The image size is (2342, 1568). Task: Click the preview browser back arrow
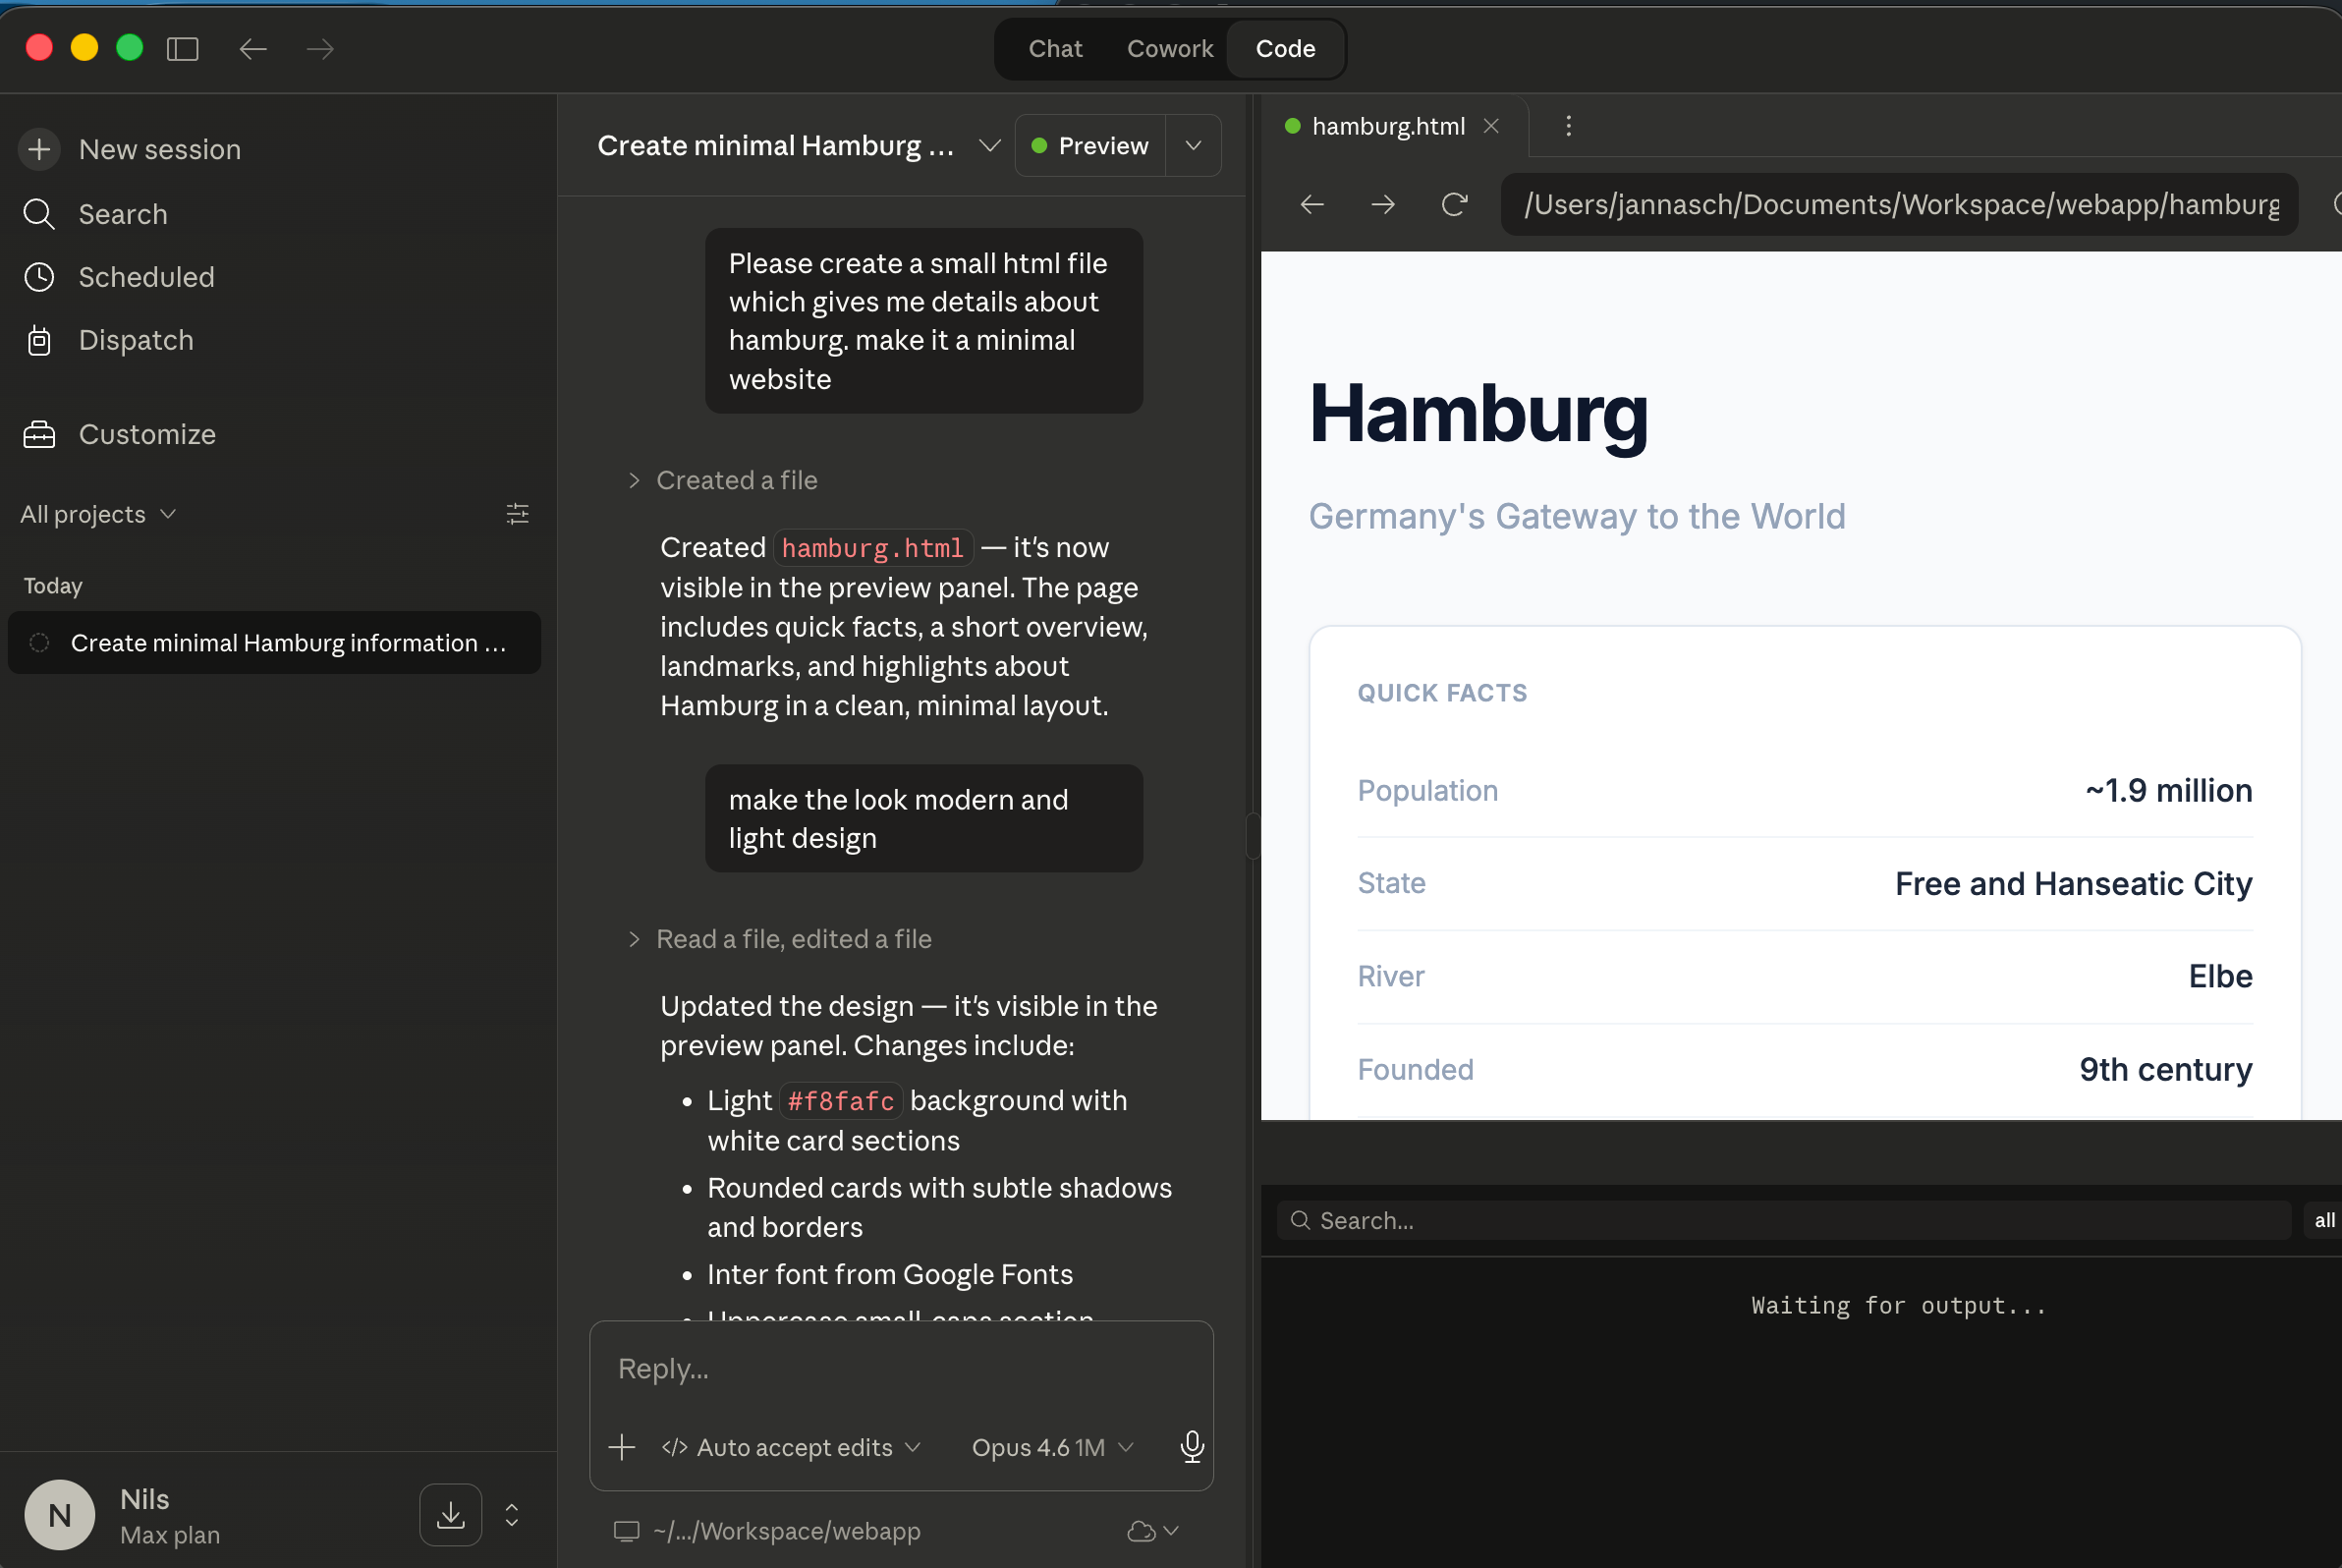(x=1312, y=204)
